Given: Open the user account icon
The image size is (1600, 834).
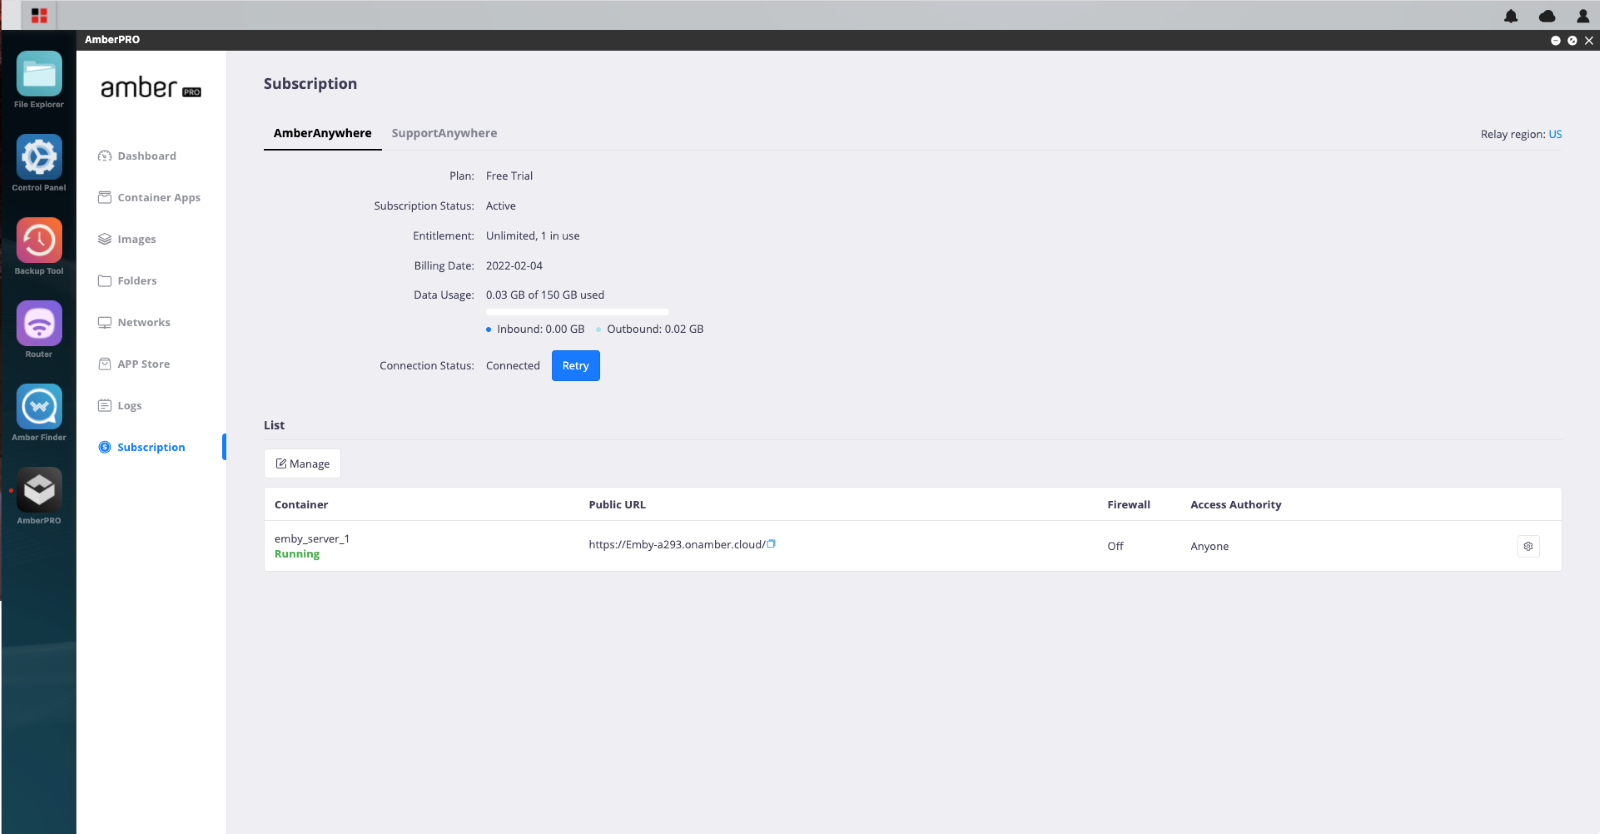Looking at the screenshot, I should pyautogui.click(x=1583, y=16).
